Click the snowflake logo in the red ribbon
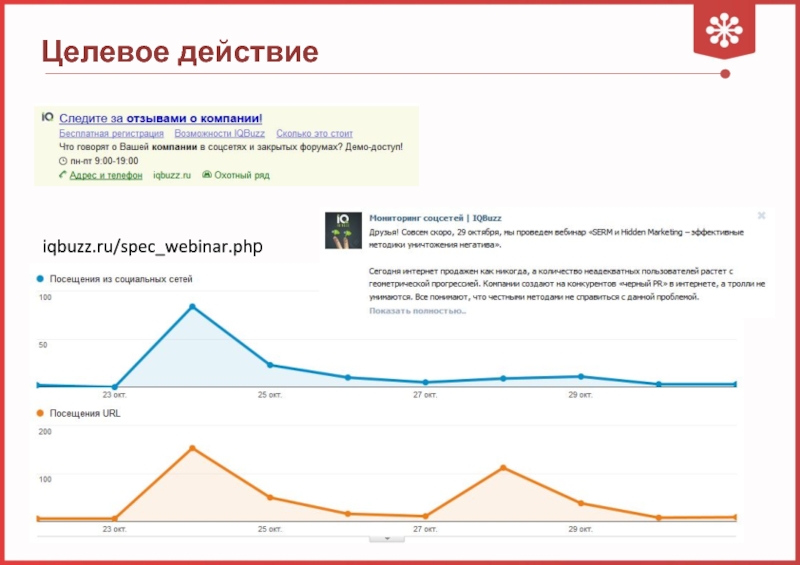 pos(724,31)
